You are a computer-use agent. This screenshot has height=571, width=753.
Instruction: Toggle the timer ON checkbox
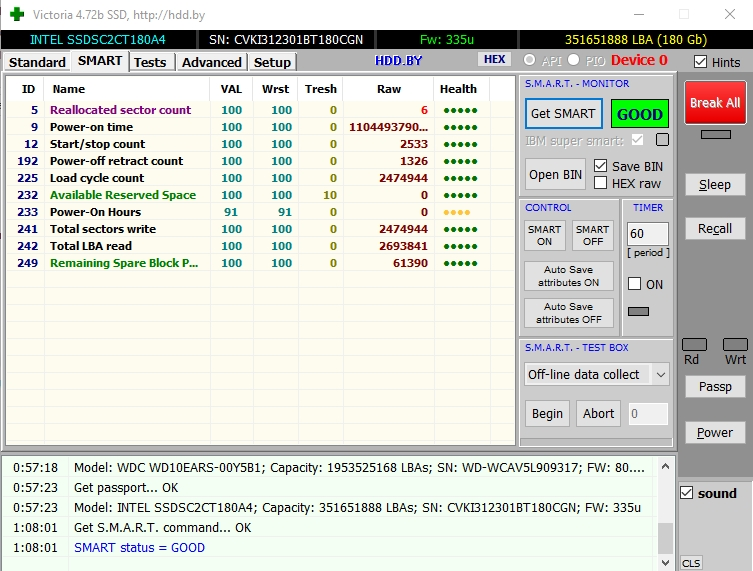[x=634, y=284]
